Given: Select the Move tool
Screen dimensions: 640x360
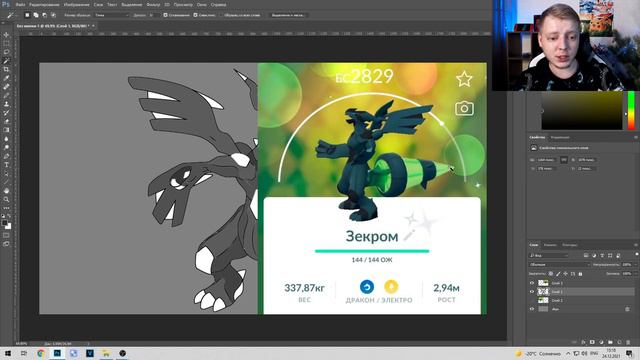Looking at the screenshot, I should (x=6, y=35).
